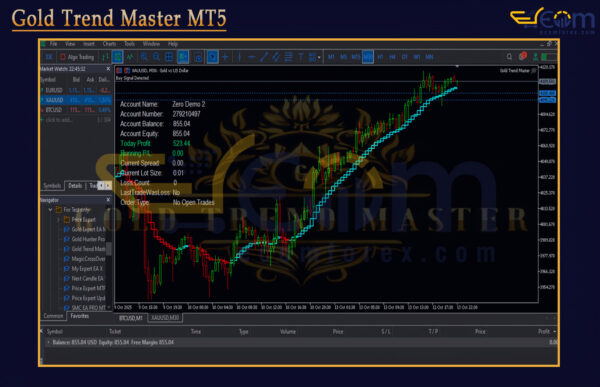
Task: Select the M30 timeframe button
Action: (x=368, y=57)
